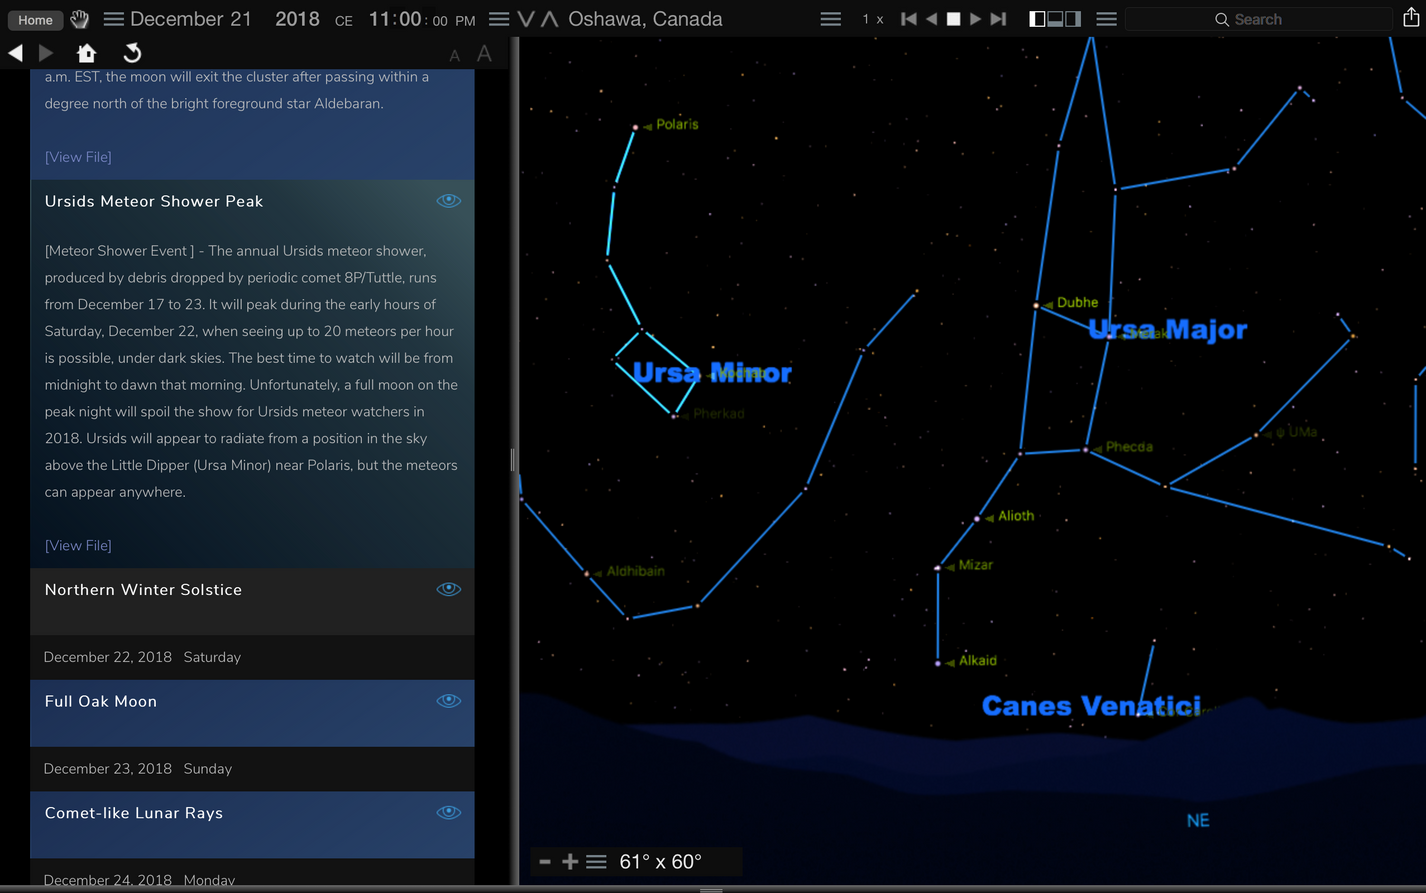Click the revert/undo arrow icon
This screenshot has height=893, width=1426.
tap(131, 52)
